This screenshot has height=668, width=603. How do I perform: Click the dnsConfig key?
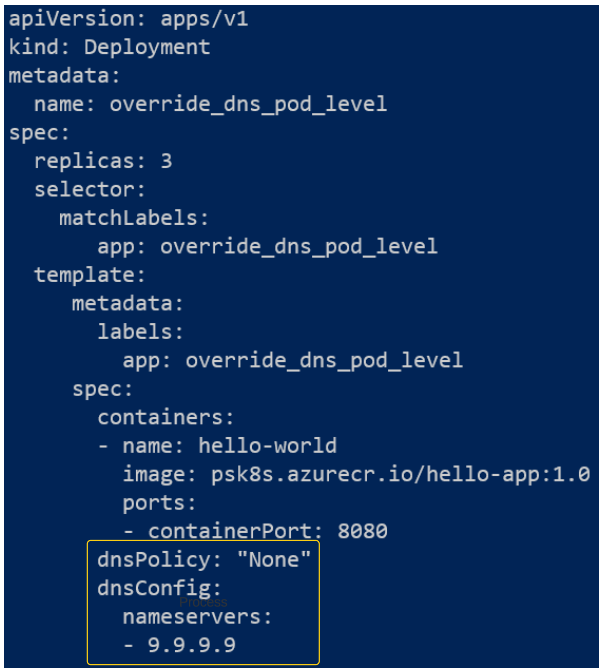160,587
